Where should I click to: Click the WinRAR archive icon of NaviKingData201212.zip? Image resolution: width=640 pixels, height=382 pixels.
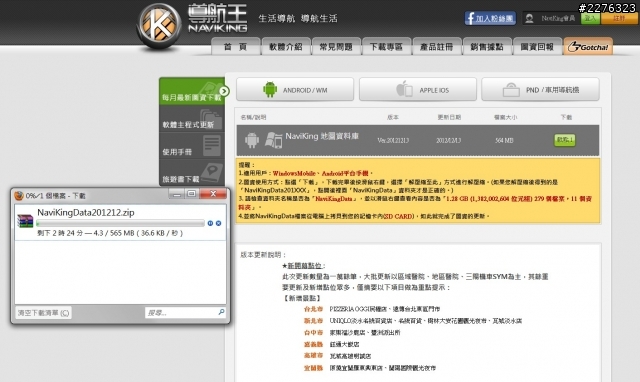tap(25, 221)
